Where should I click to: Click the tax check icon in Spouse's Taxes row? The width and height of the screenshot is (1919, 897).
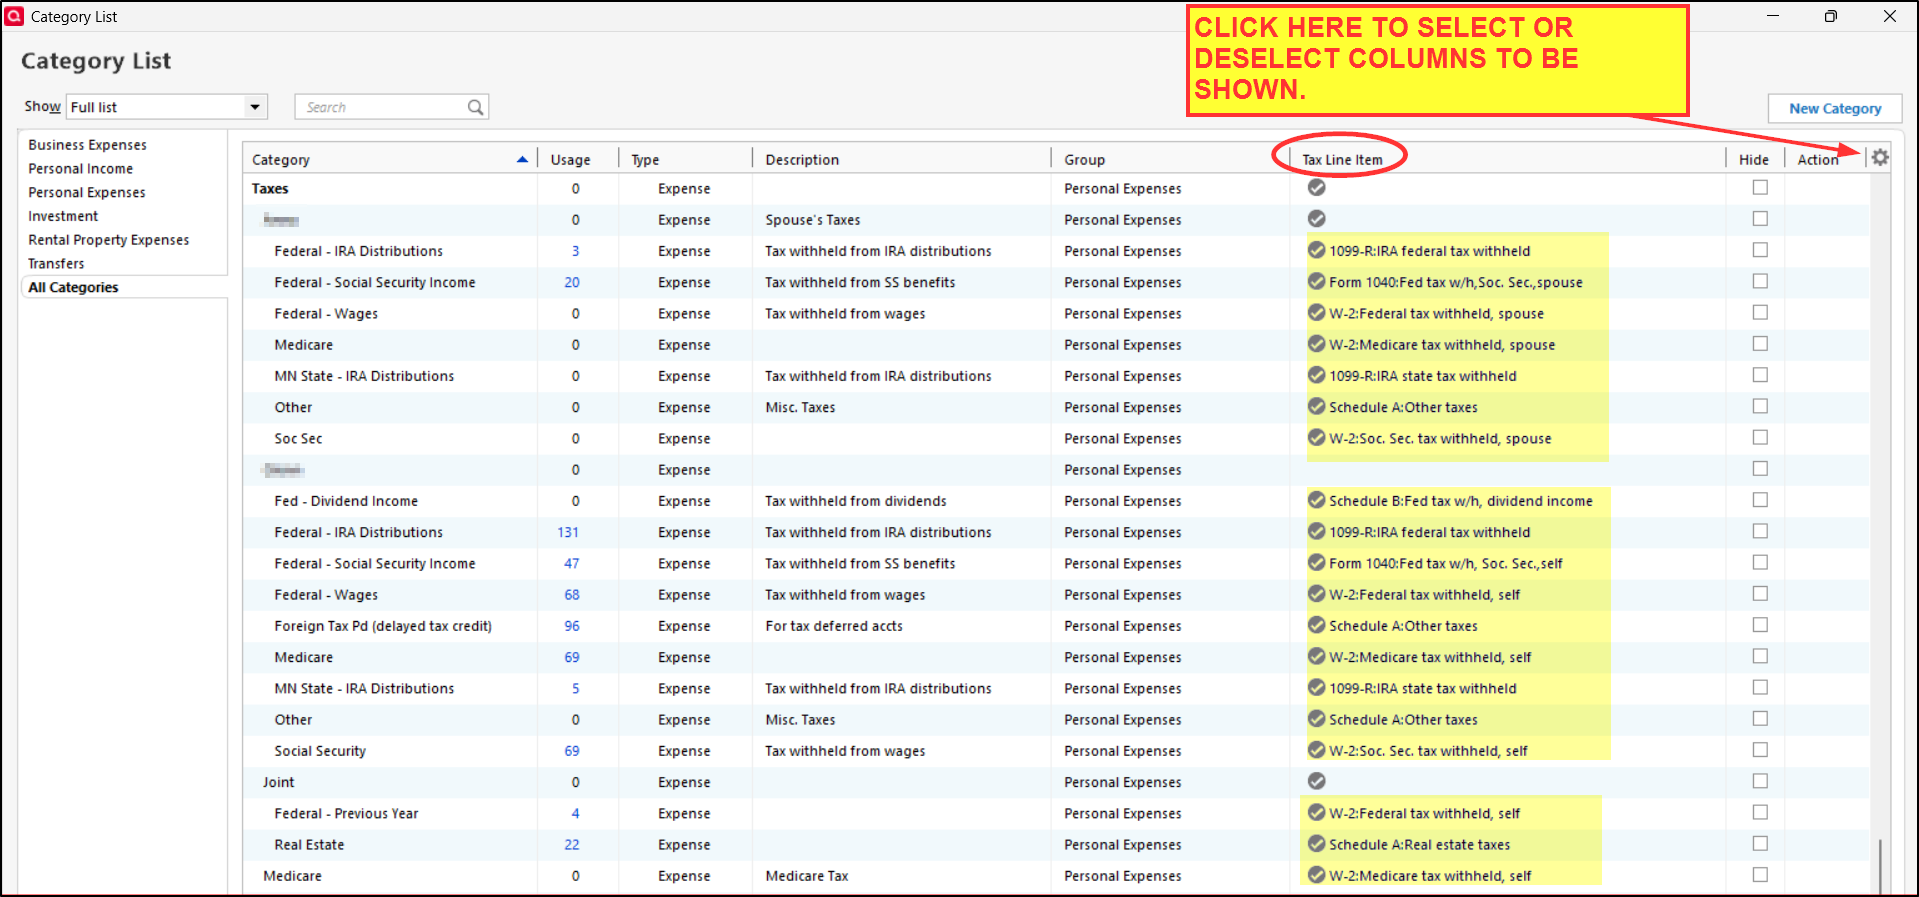(1317, 219)
